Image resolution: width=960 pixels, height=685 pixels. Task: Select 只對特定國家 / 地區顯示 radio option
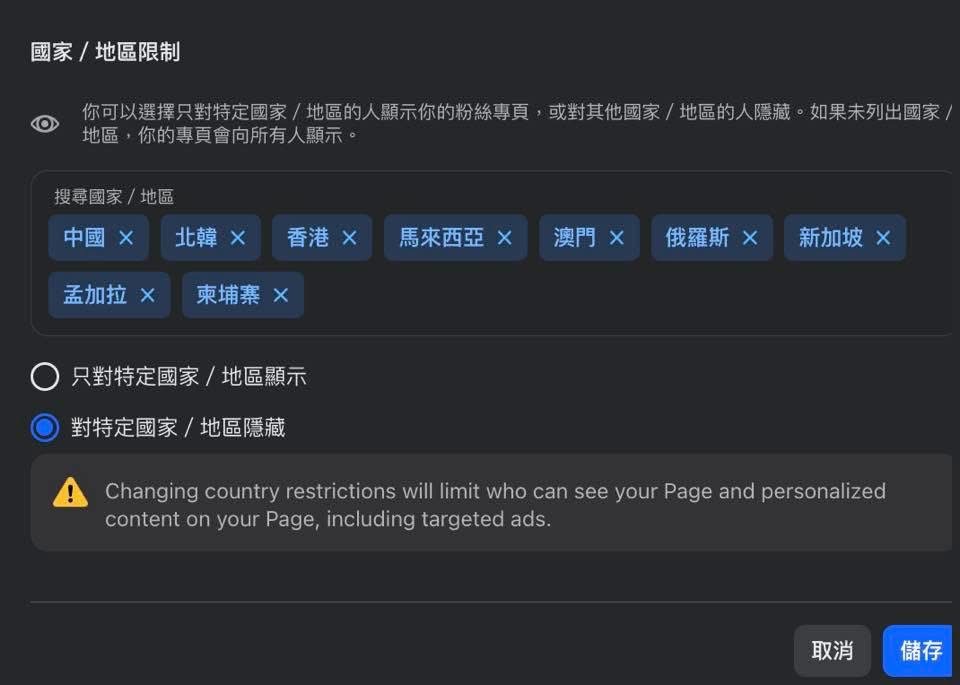pos(45,377)
